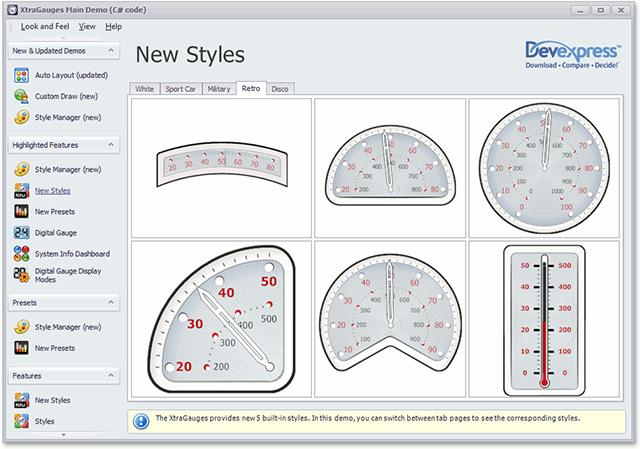Image resolution: width=640 pixels, height=449 pixels.
Task: Select the Military style tab
Action: (x=218, y=89)
